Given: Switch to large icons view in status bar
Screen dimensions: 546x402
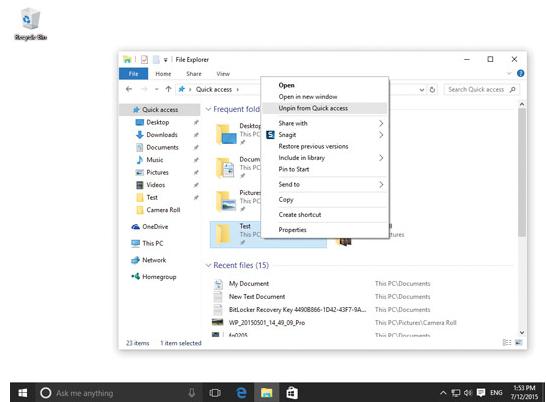Looking at the screenshot, I should pyautogui.click(x=519, y=342).
